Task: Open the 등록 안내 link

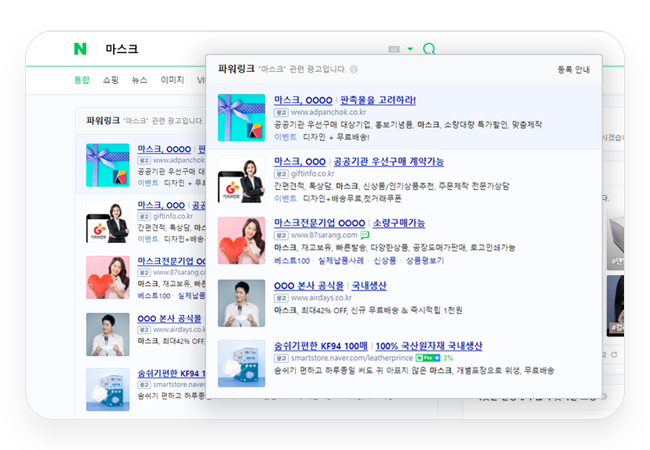Action: pos(573,70)
